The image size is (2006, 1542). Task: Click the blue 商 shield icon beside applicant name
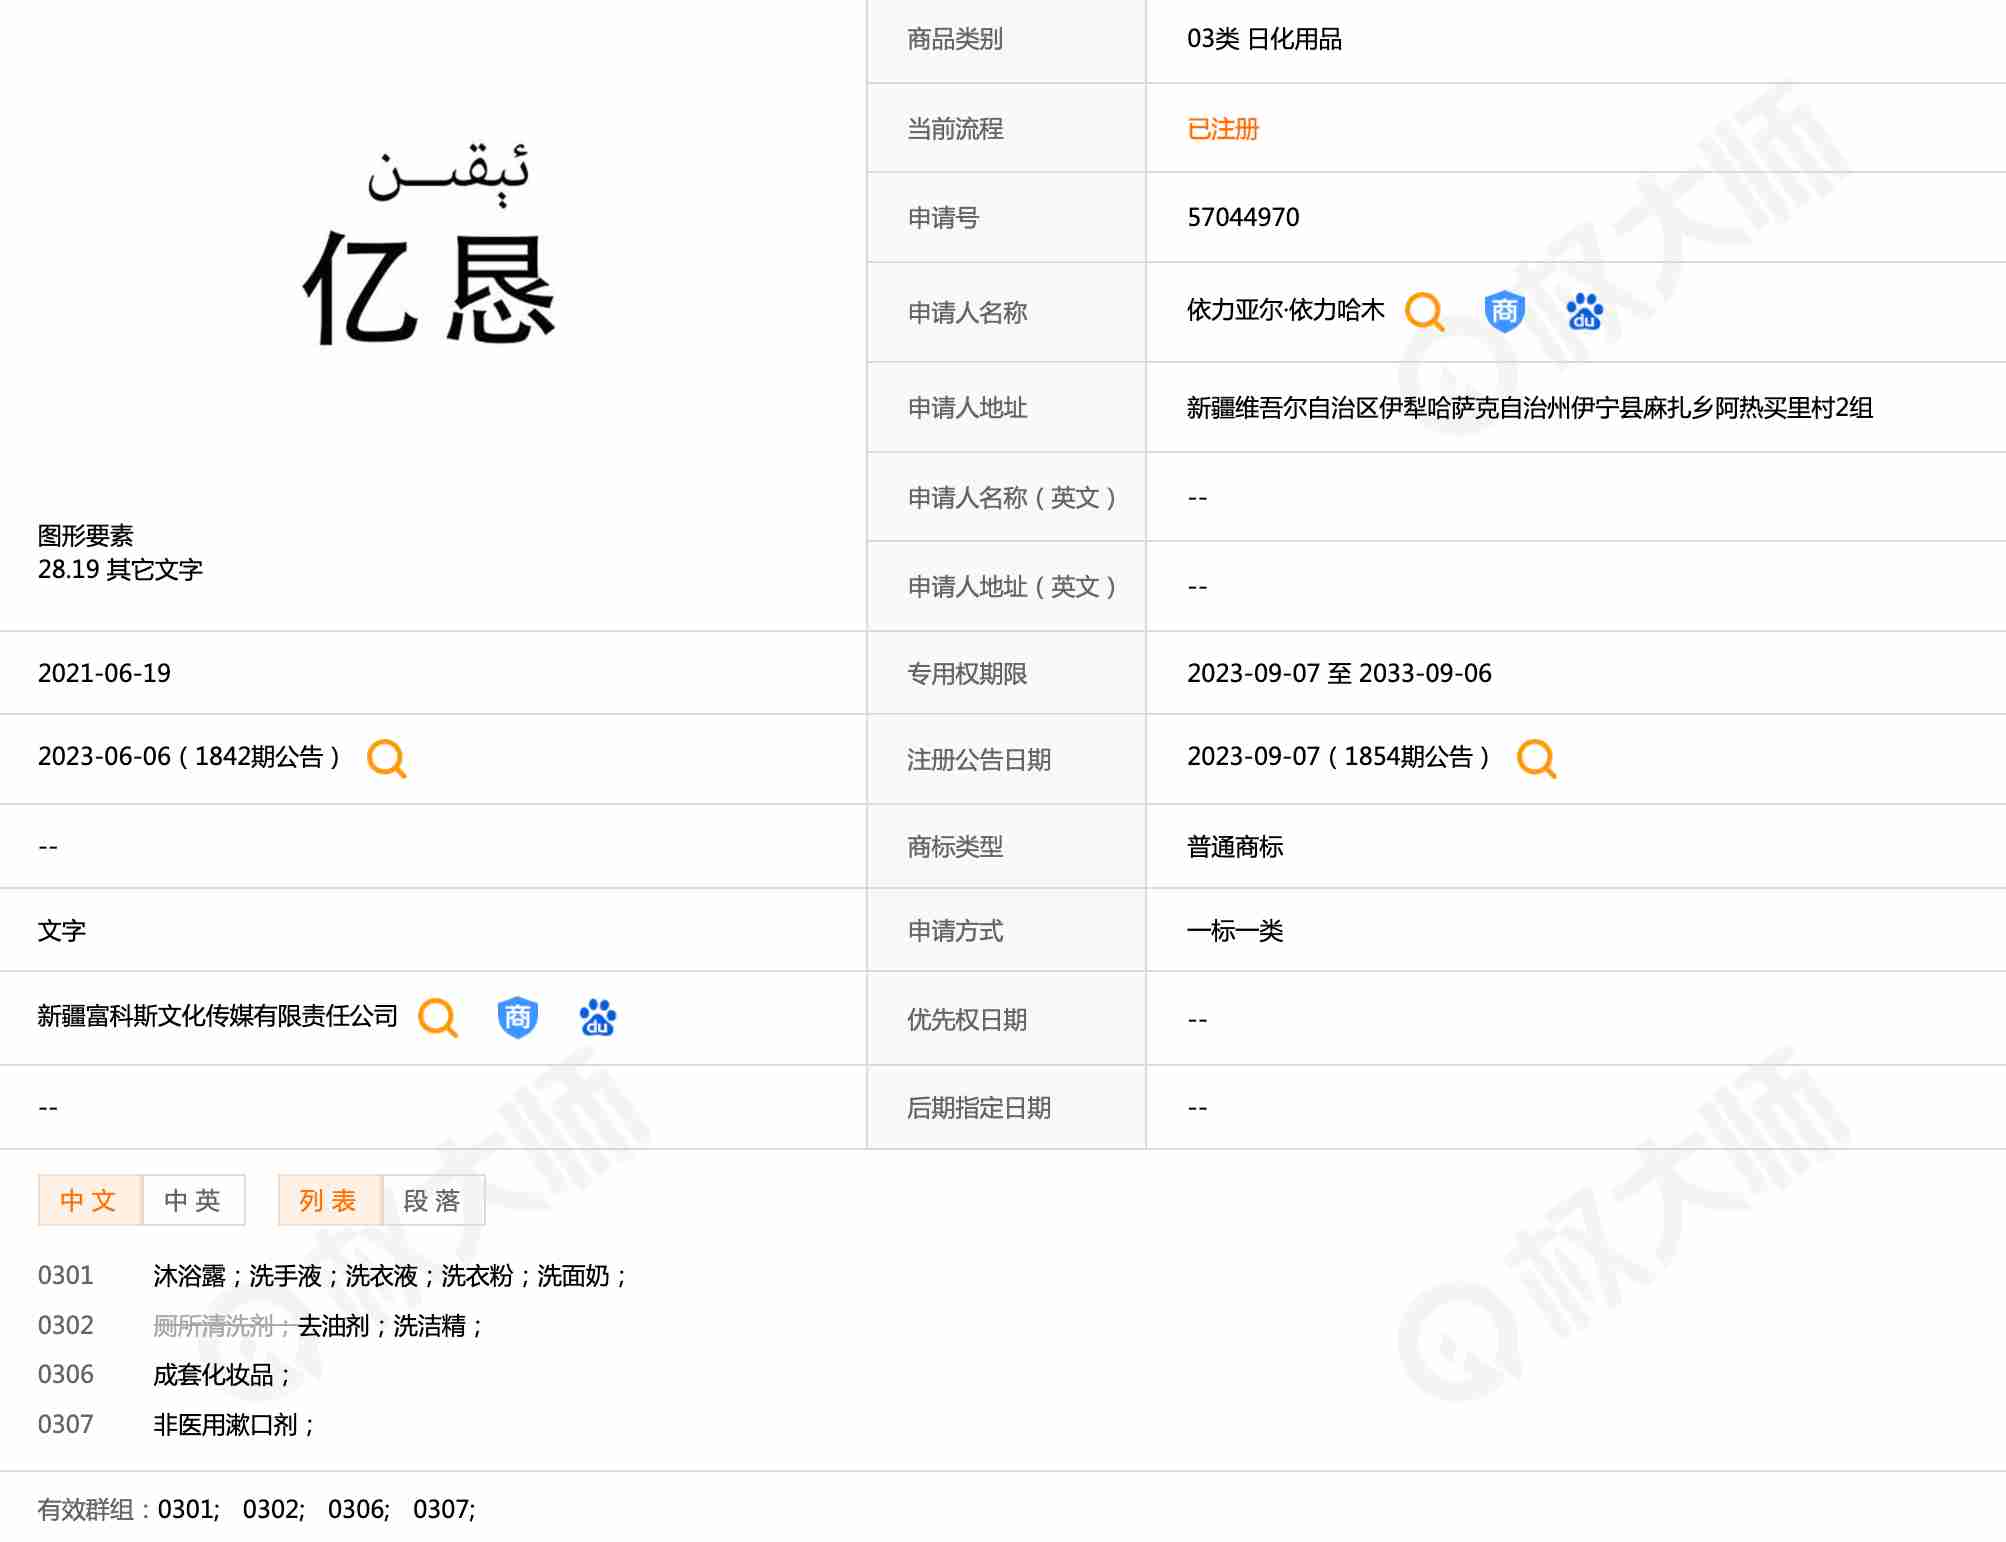click(1504, 312)
